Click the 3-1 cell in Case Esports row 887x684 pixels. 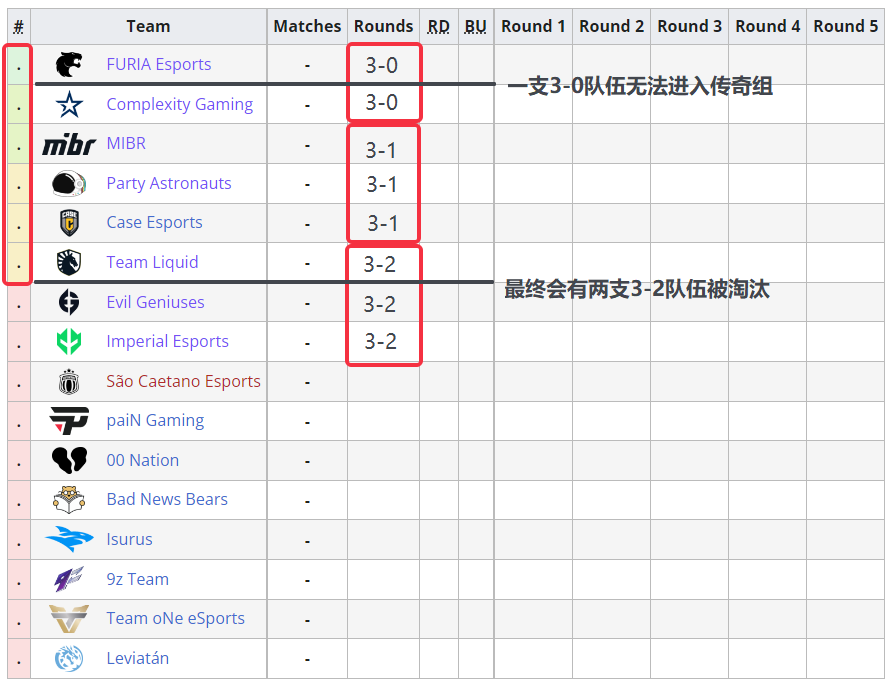[383, 224]
